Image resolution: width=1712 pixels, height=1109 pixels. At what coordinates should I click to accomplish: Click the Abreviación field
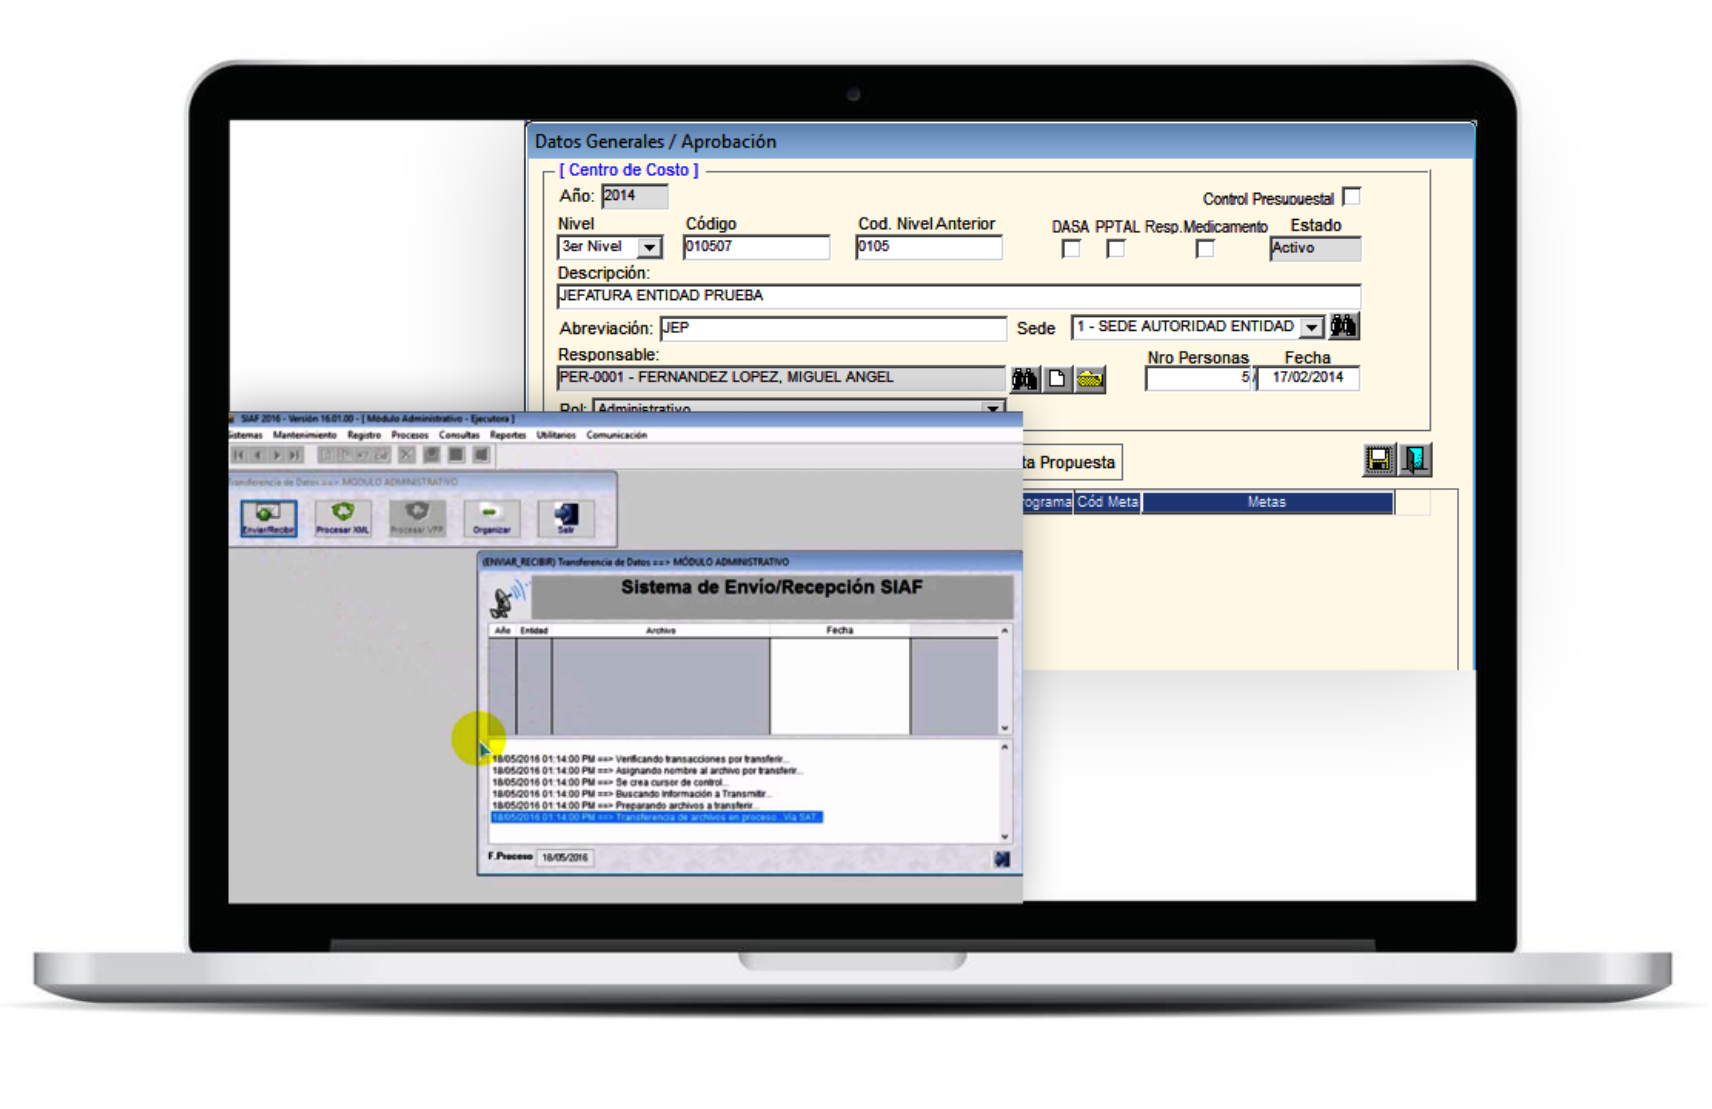click(833, 328)
